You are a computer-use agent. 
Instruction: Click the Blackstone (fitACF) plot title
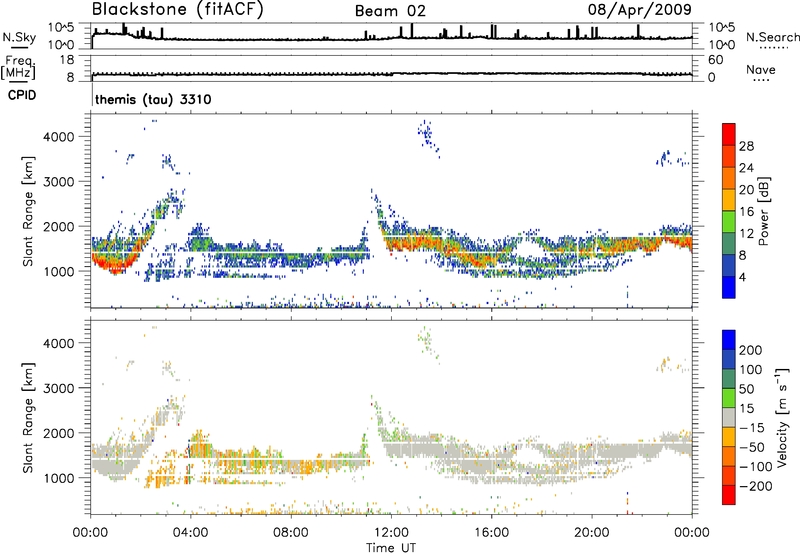coord(177,9)
